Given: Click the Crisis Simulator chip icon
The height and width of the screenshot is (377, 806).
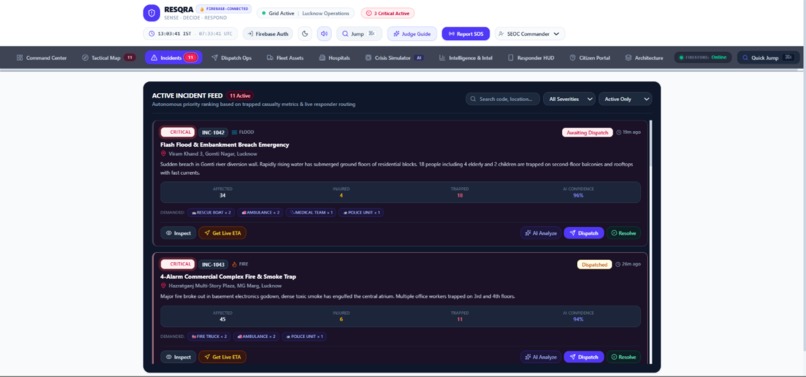Looking at the screenshot, I should point(369,58).
